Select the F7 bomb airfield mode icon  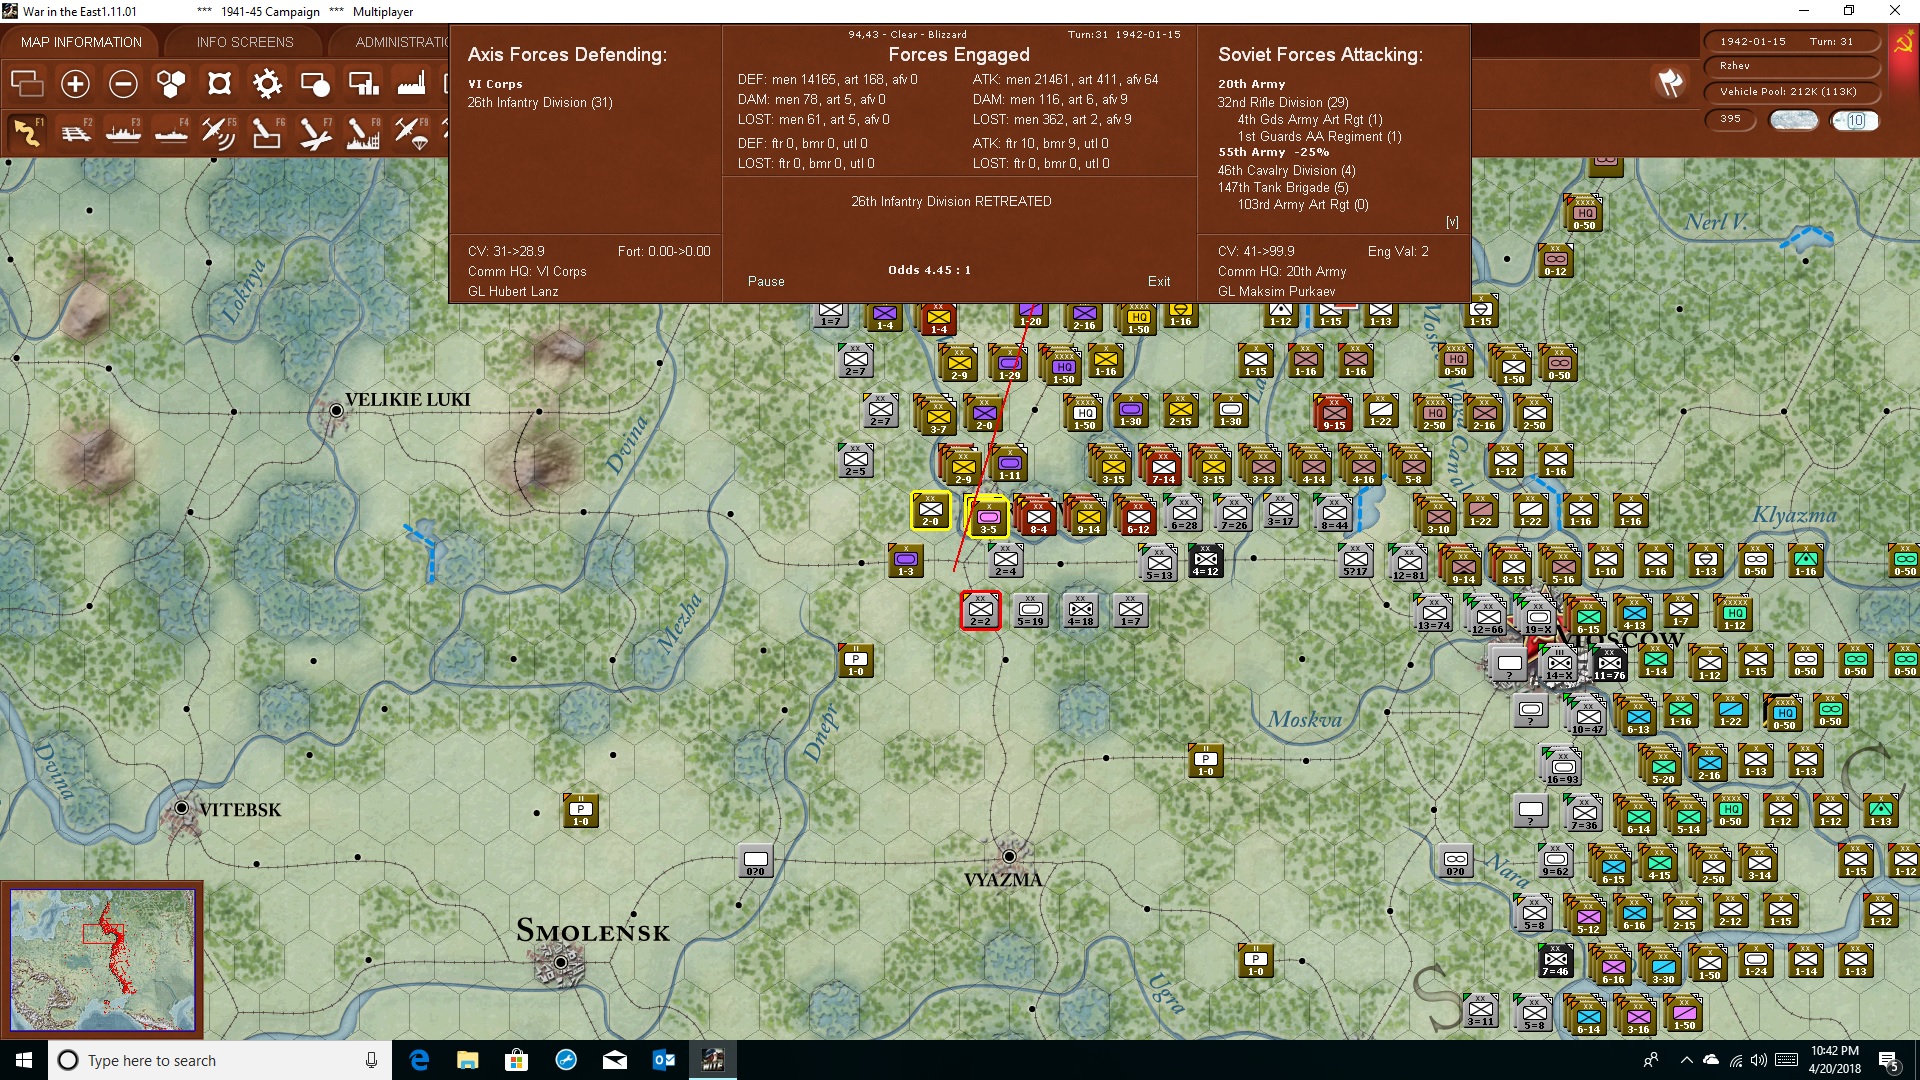coord(315,132)
